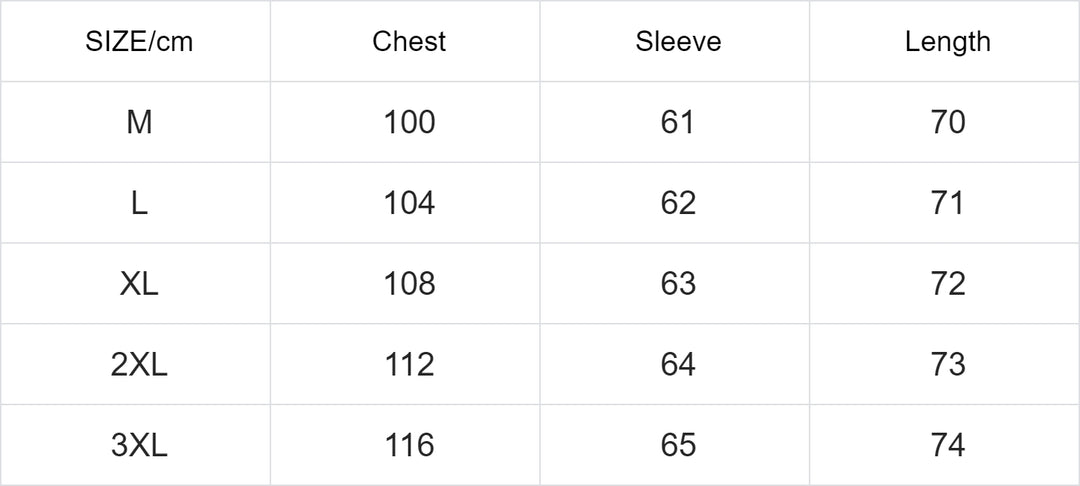Click length value 70 for M
The image size is (1080, 486).
point(948,123)
